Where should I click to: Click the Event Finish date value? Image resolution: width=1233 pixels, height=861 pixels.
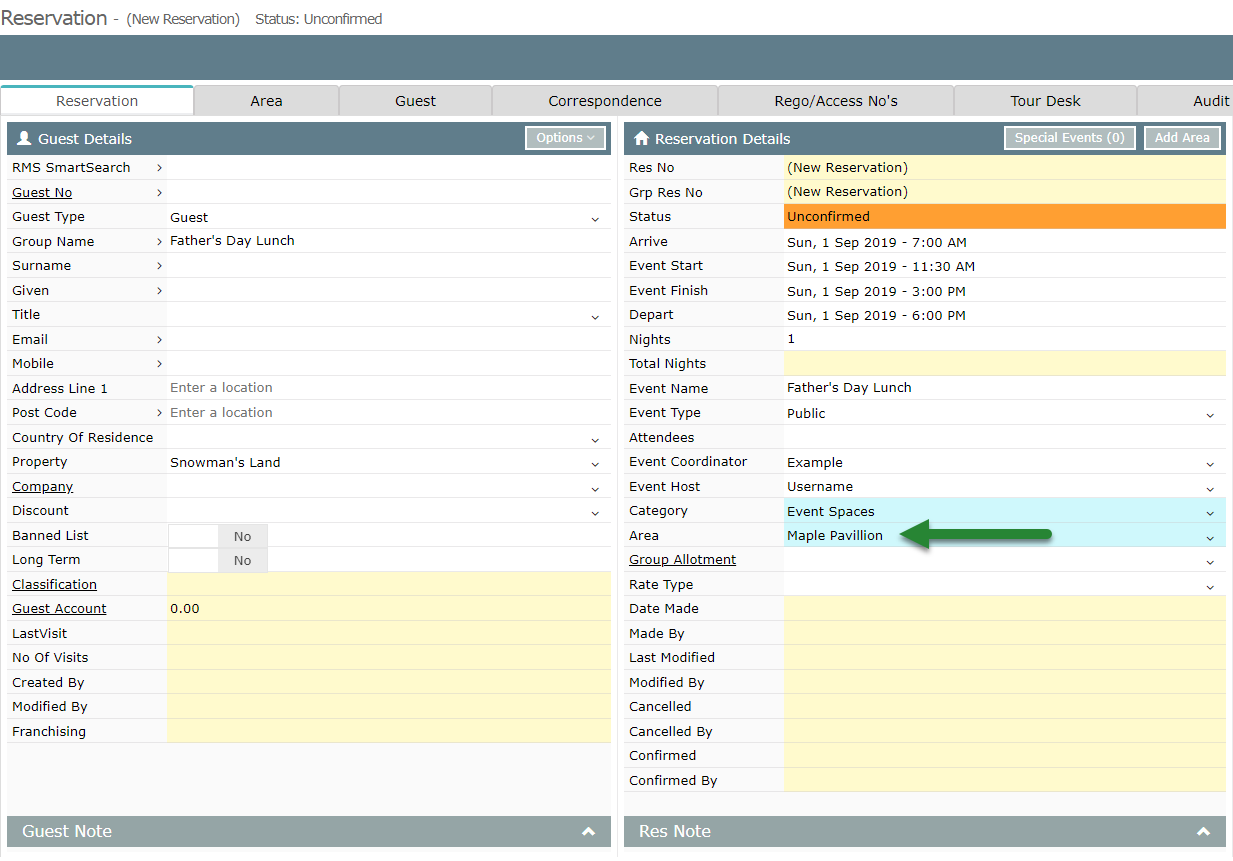[877, 291]
